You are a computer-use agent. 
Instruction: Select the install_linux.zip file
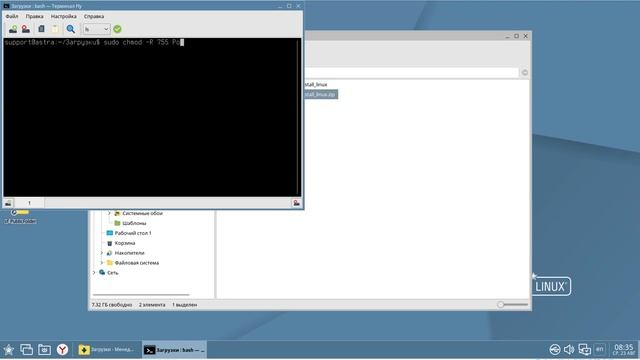(x=320, y=94)
